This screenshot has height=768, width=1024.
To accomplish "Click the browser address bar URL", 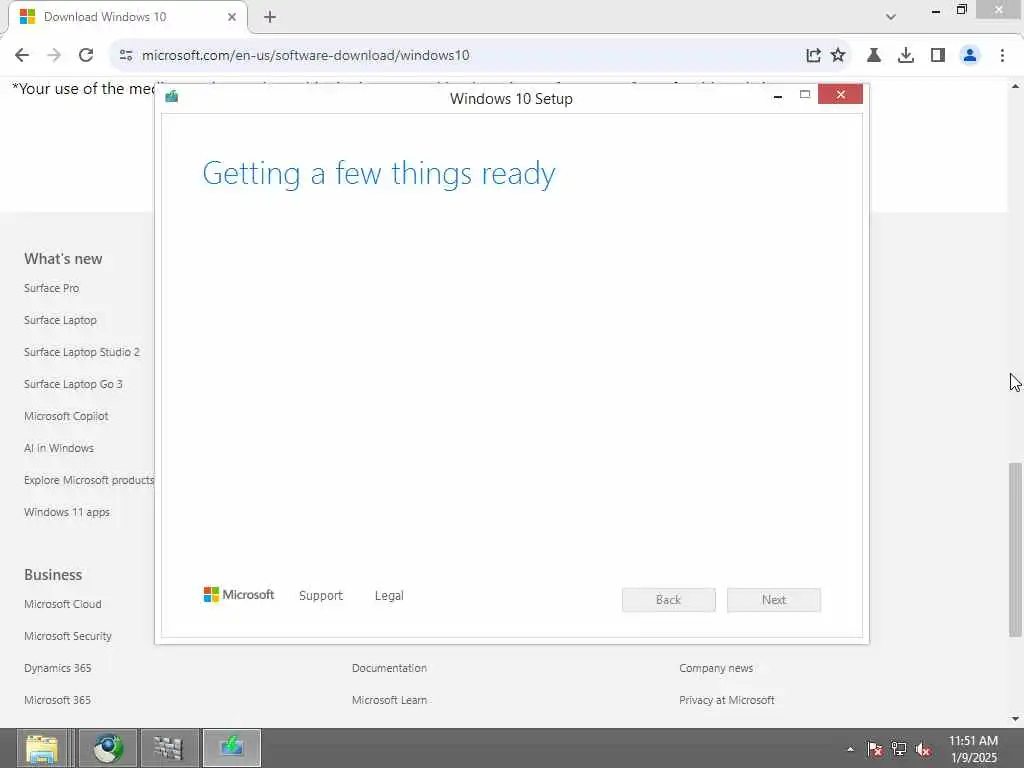I will (x=306, y=56).
